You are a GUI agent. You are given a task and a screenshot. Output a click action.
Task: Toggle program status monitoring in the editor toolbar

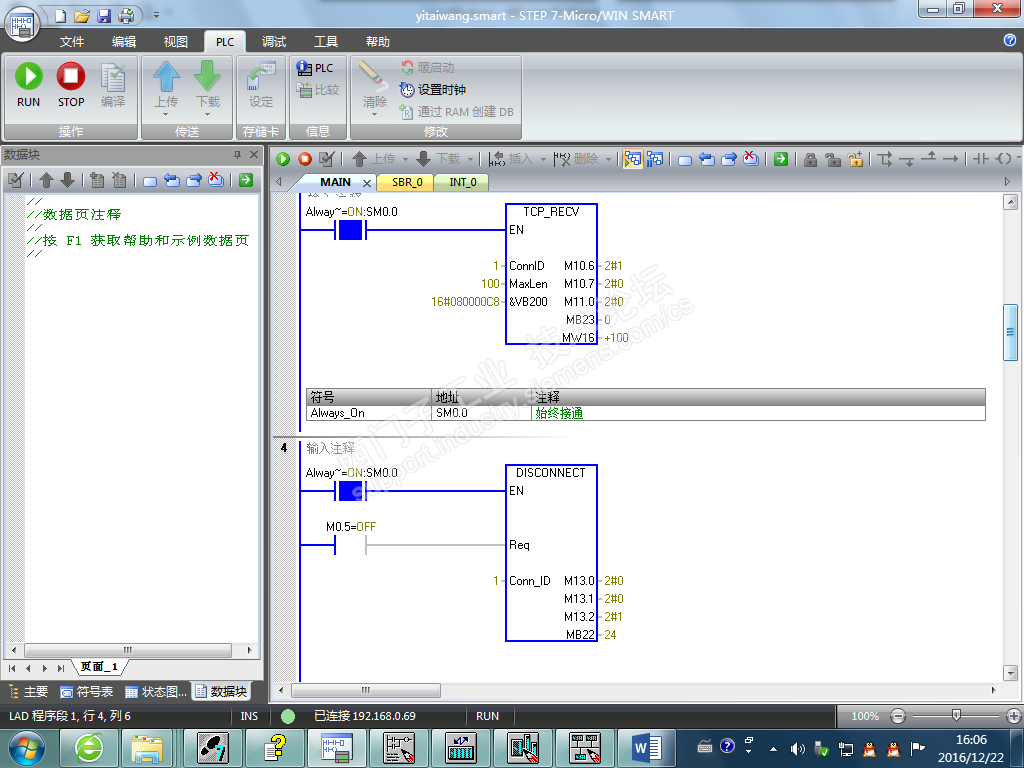[632, 159]
